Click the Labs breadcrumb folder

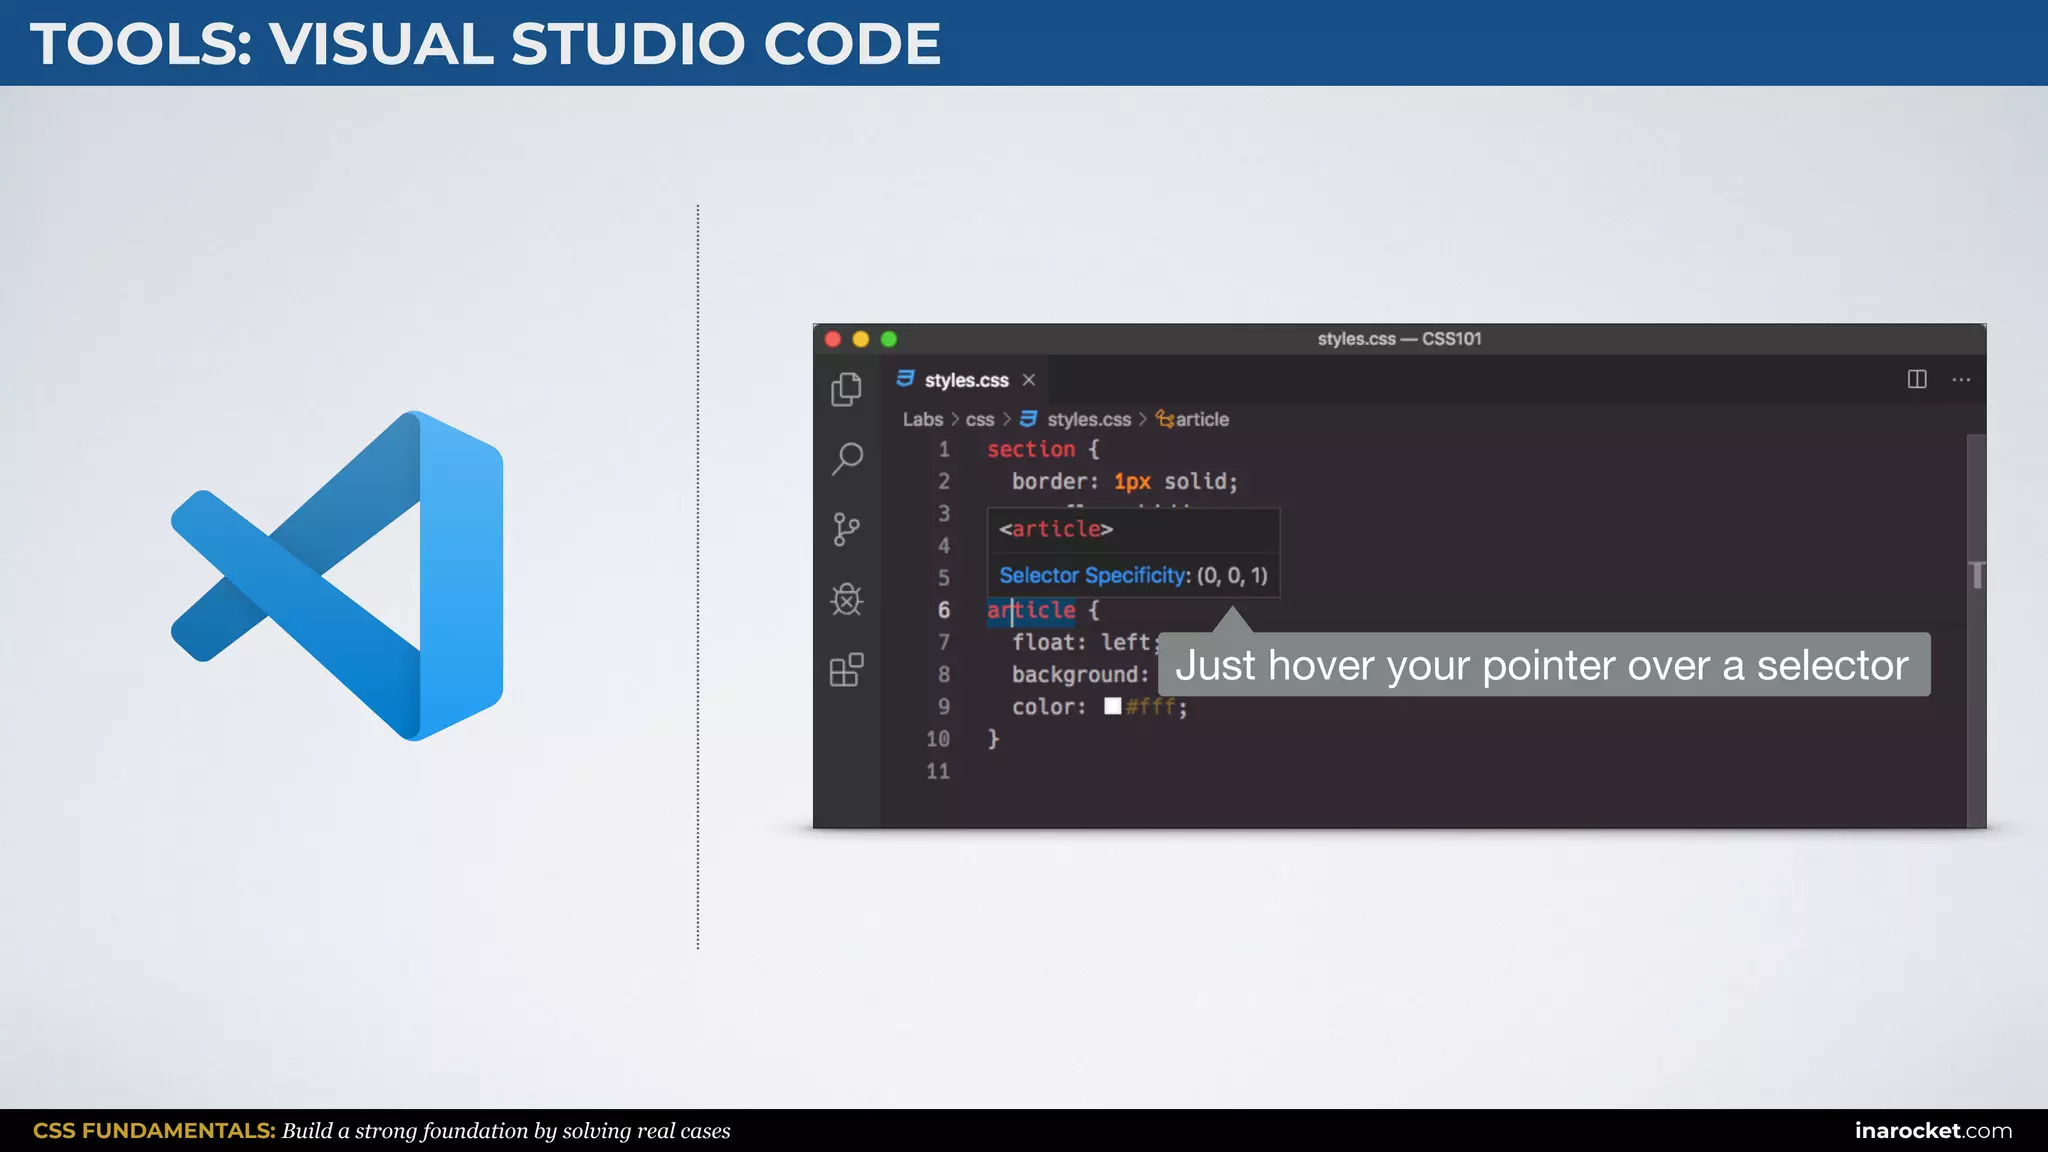[x=922, y=419]
